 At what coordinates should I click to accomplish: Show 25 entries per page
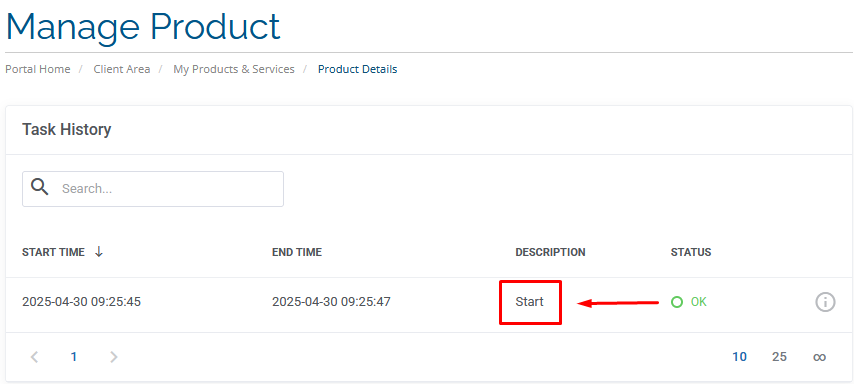779,357
